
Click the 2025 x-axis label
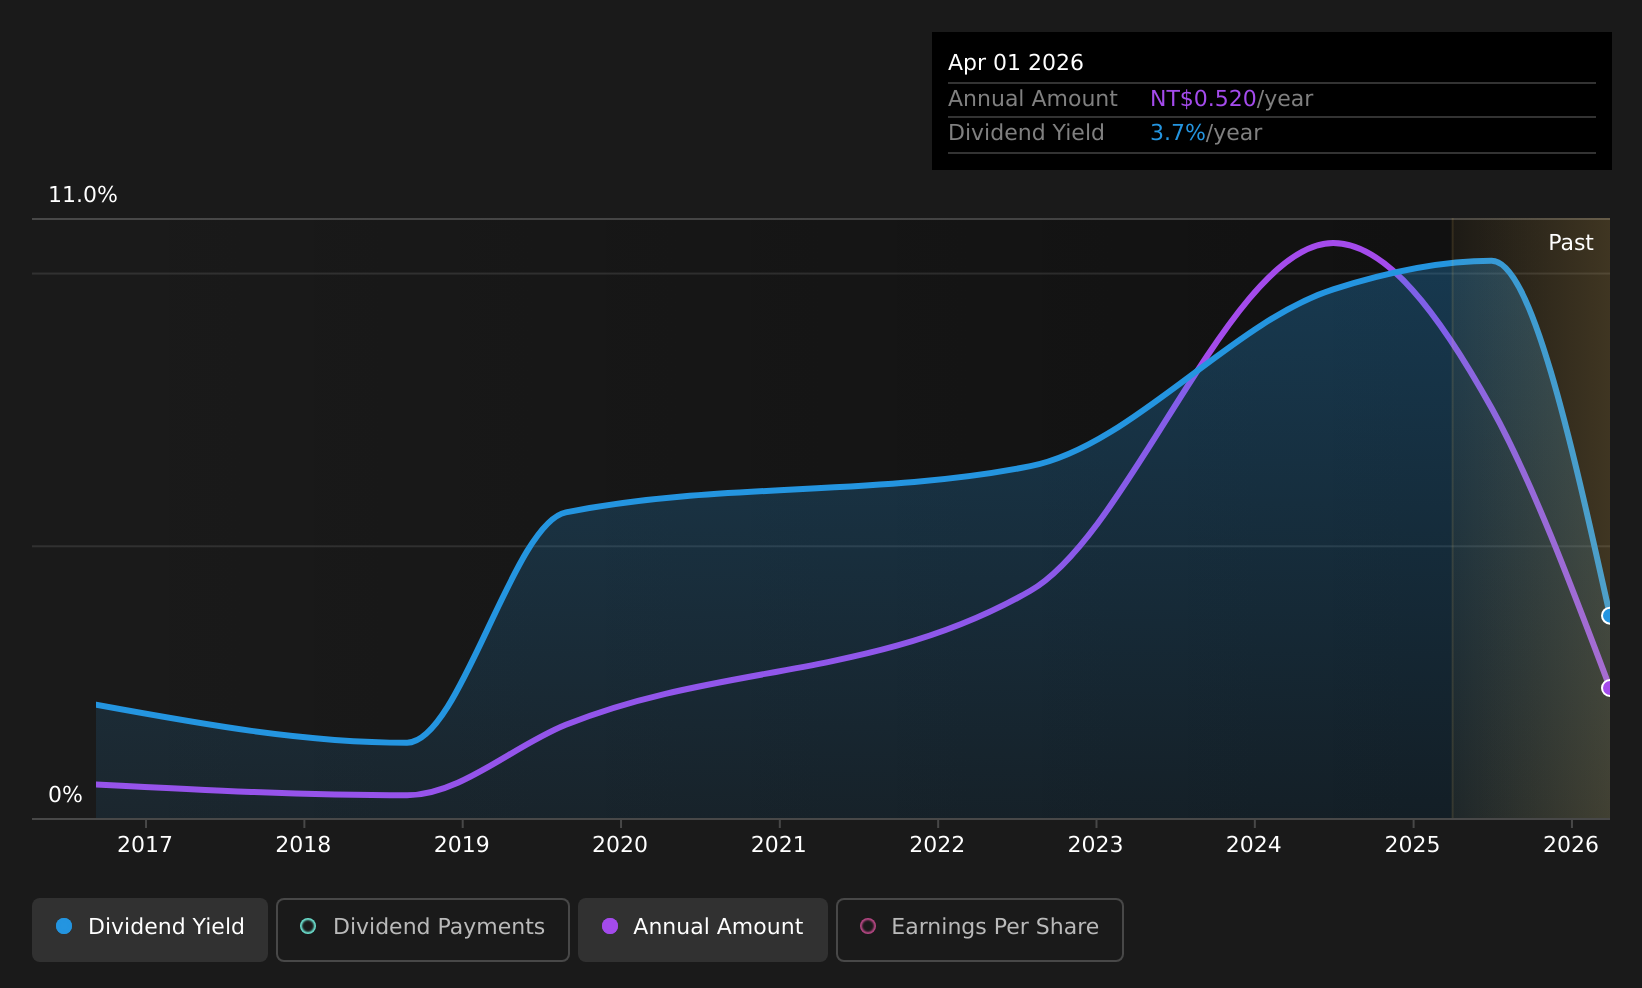(x=1413, y=845)
